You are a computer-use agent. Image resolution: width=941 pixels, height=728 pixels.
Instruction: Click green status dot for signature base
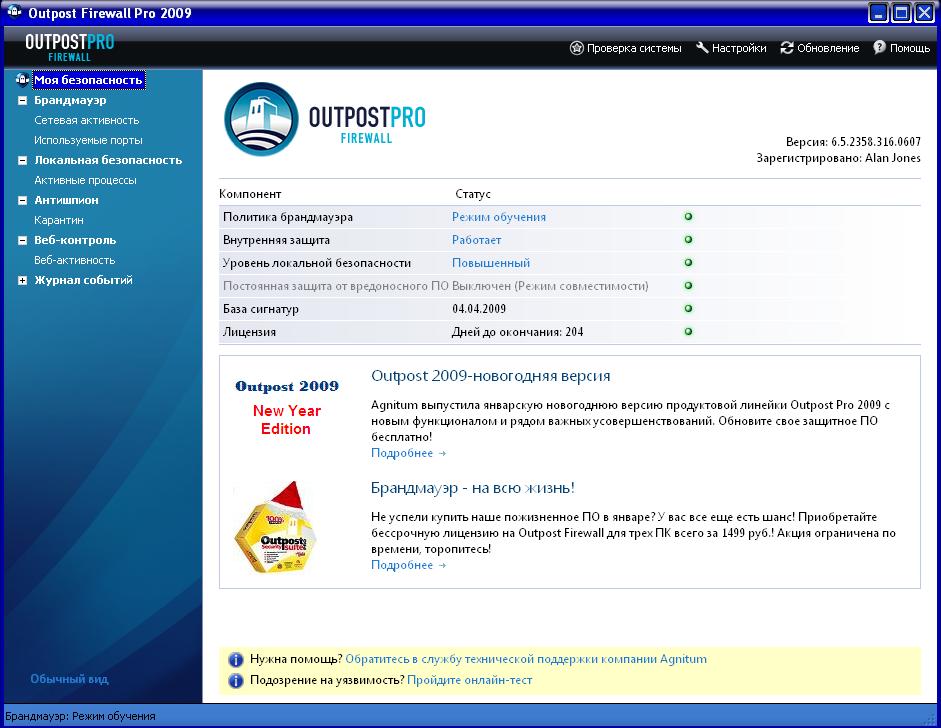coord(688,308)
